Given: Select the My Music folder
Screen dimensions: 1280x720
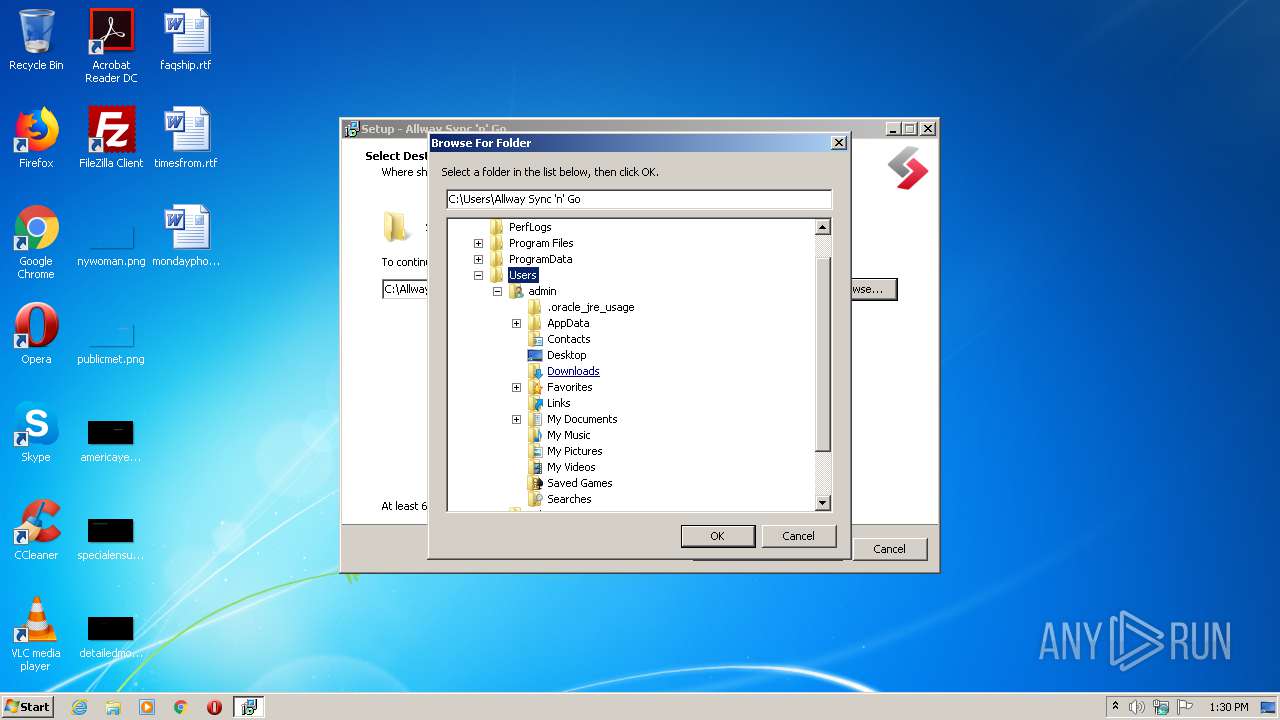Looking at the screenshot, I should [x=568, y=435].
